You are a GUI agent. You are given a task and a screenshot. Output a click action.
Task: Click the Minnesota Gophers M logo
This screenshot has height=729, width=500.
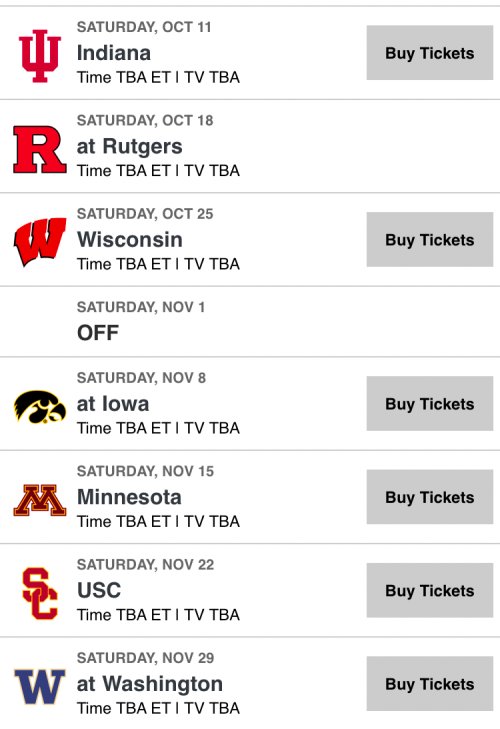40,500
